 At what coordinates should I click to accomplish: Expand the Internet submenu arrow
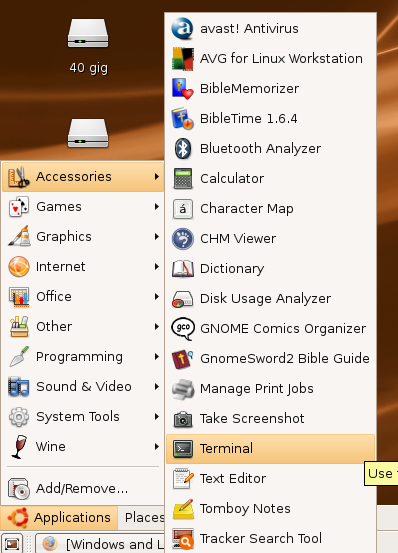coord(157,266)
